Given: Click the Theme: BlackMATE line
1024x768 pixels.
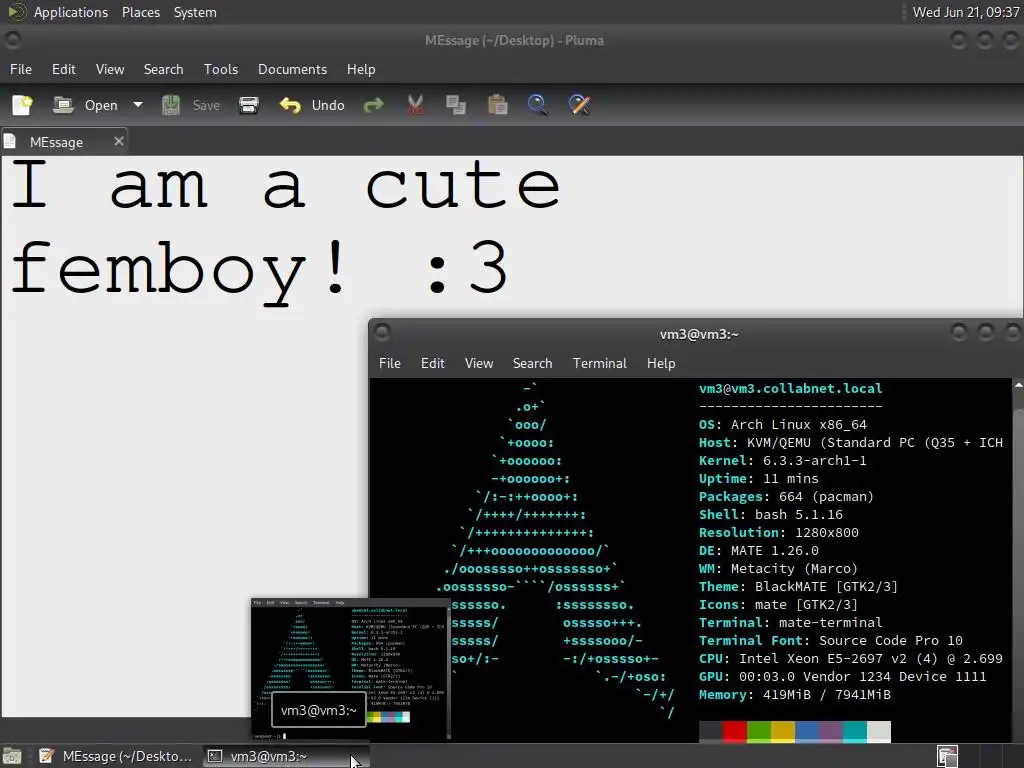Looking at the screenshot, I should click(x=798, y=586).
